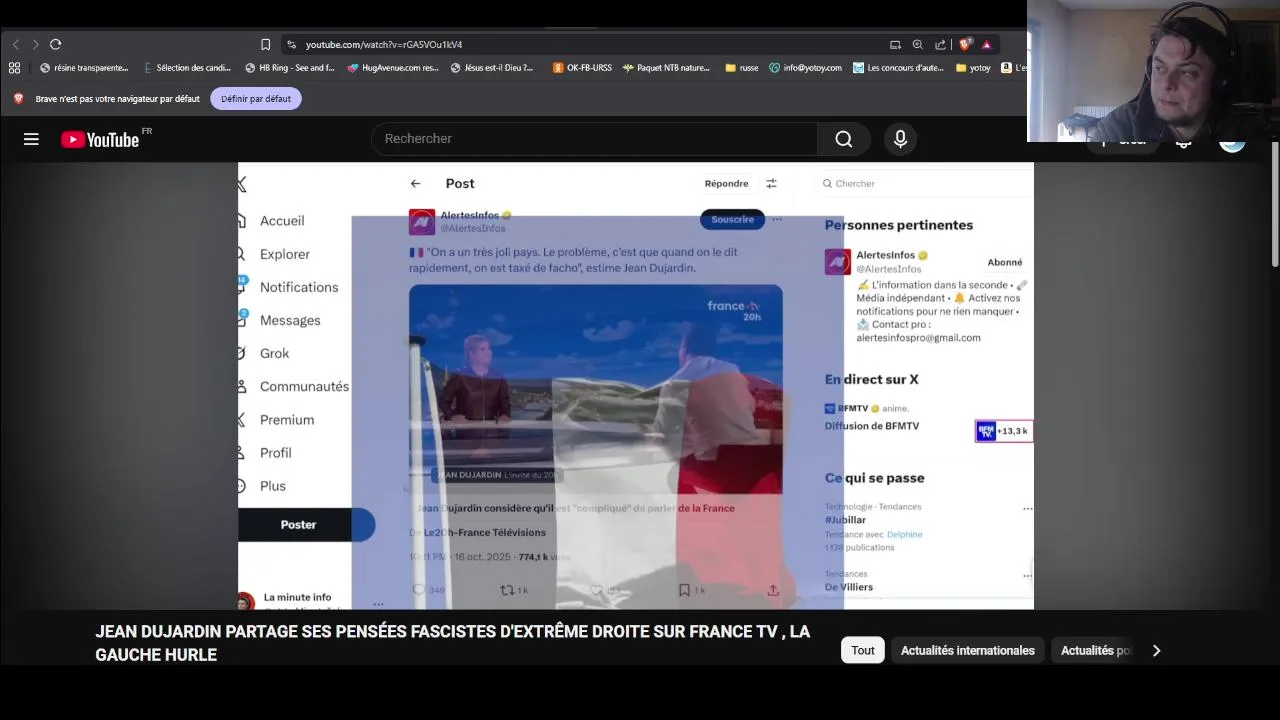Open Notifications in the X sidebar
The image size is (1280, 720).
(x=299, y=287)
